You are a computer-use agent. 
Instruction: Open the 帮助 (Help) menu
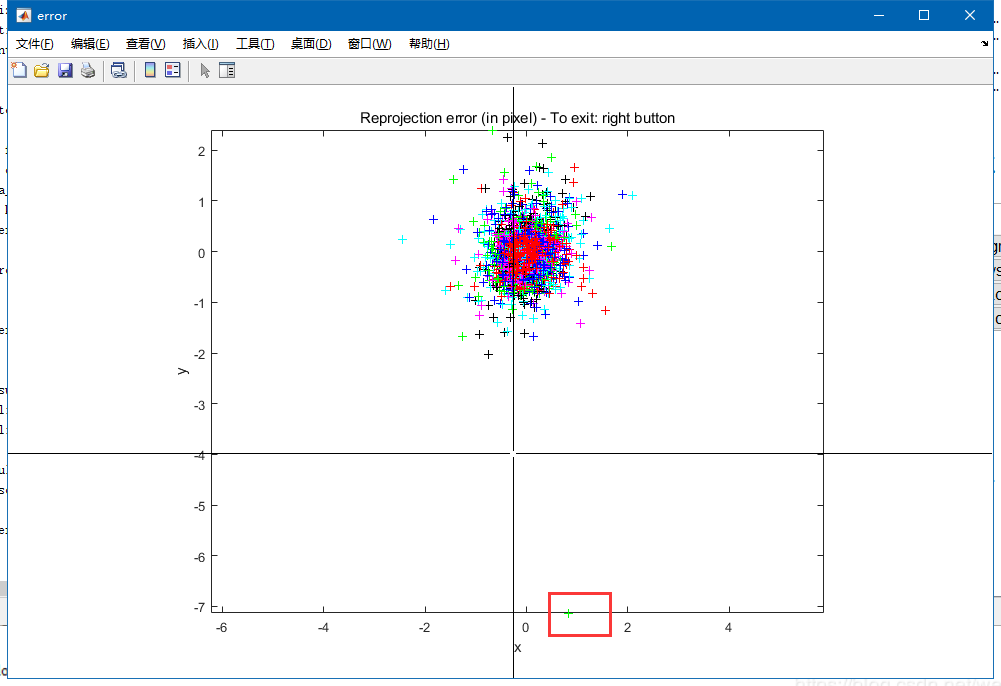(428, 43)
